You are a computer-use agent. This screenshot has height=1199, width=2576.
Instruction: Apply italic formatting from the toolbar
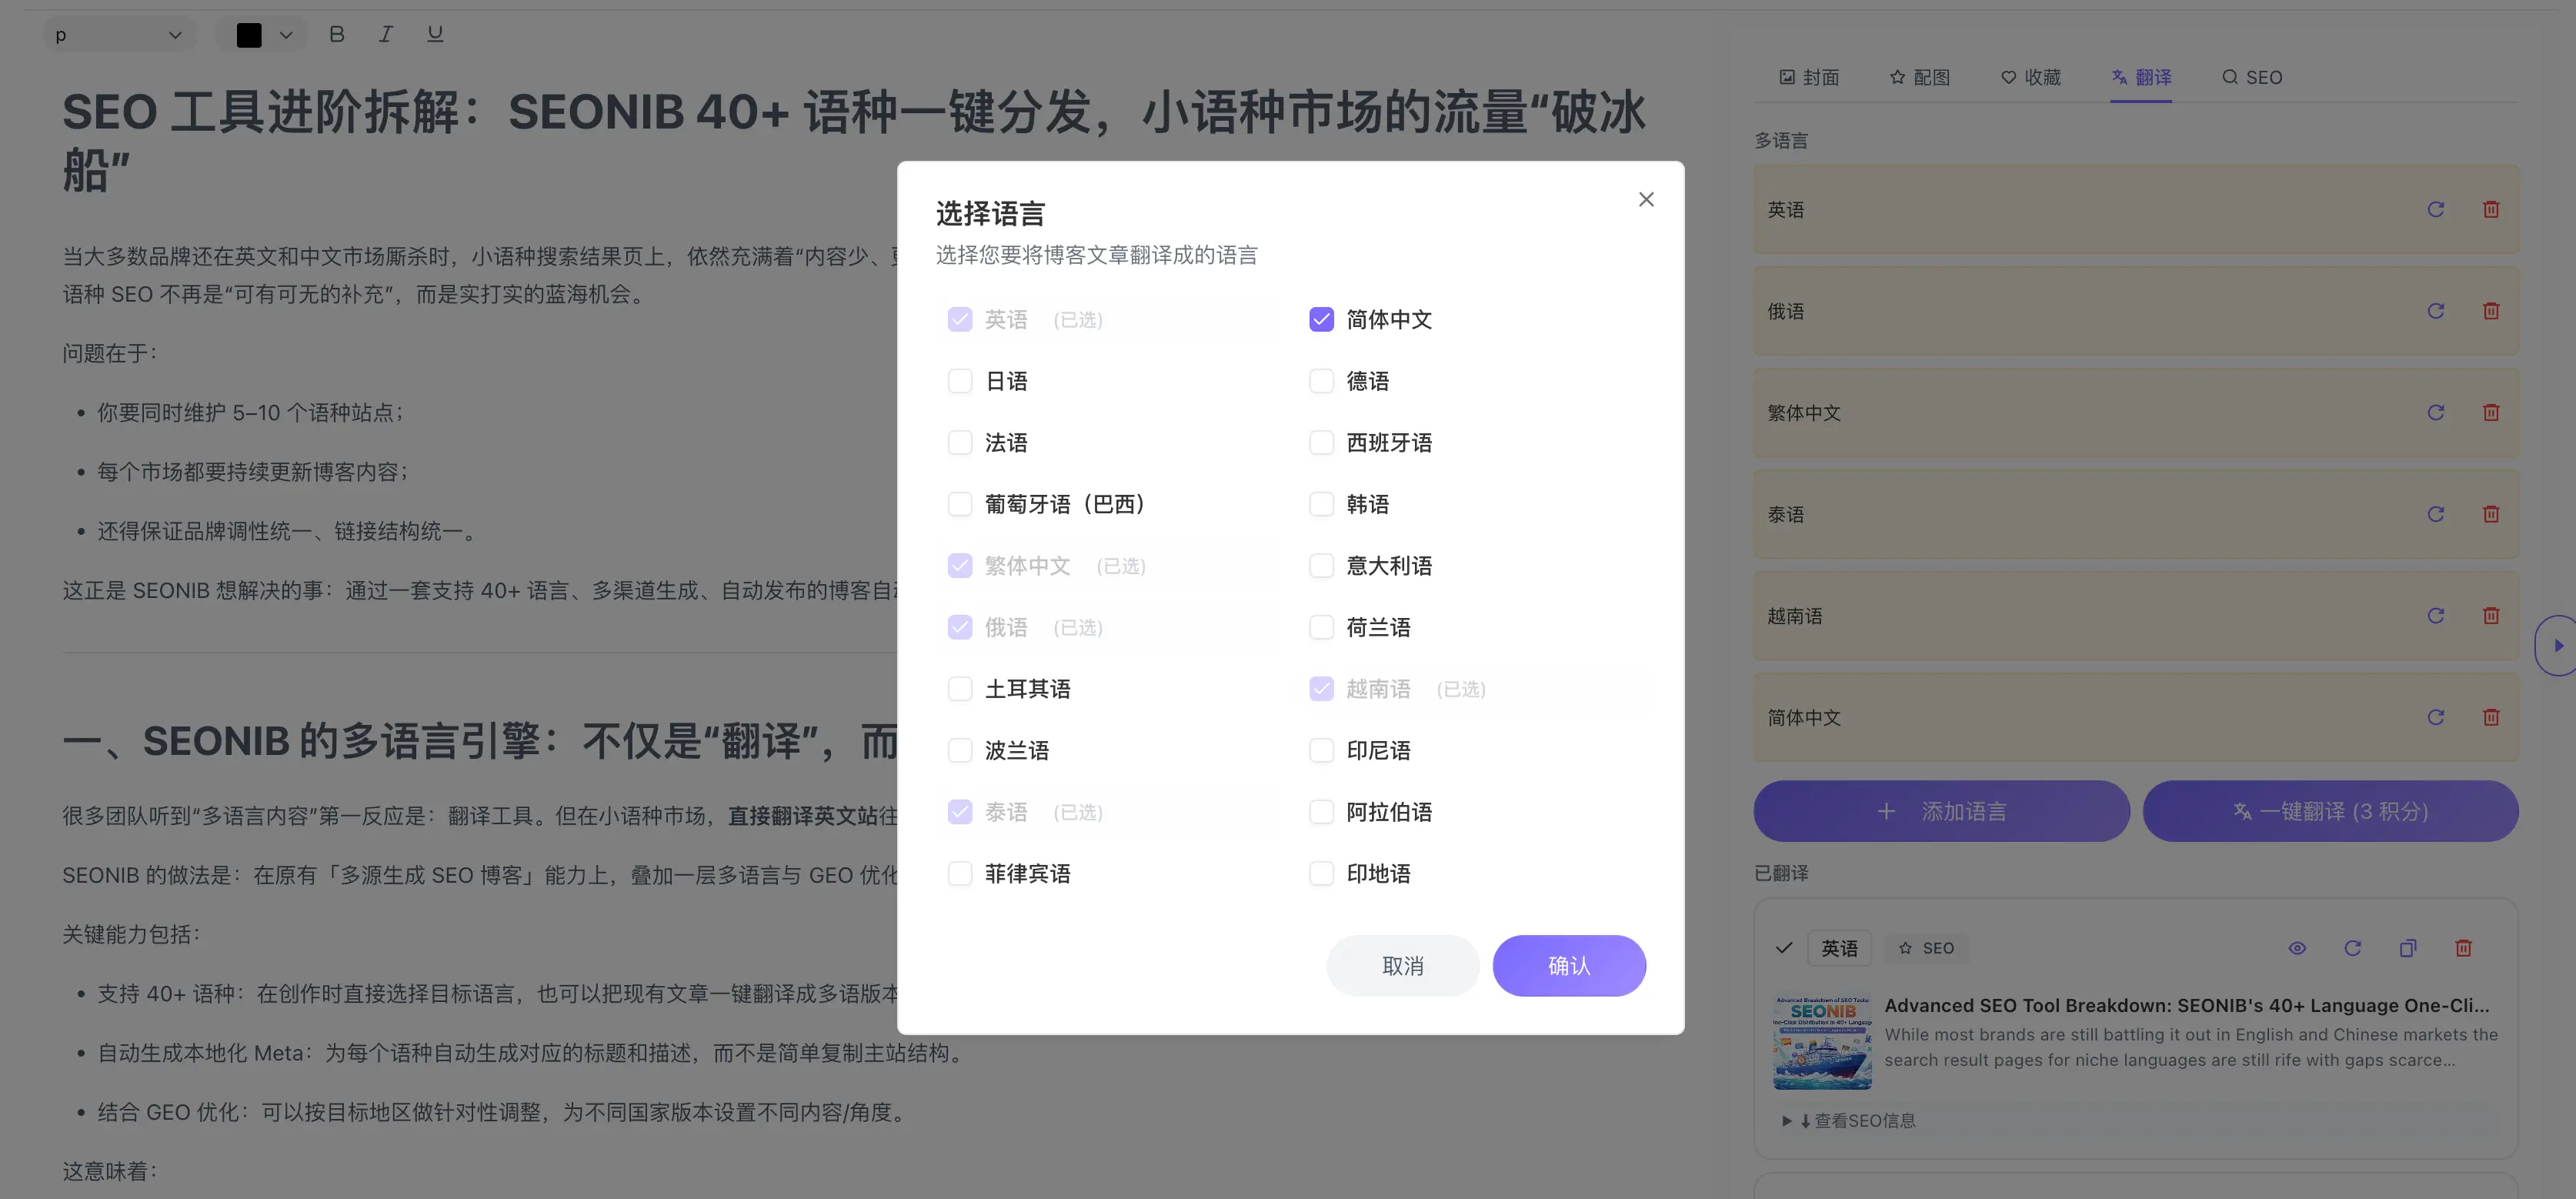tap(385, 34)
